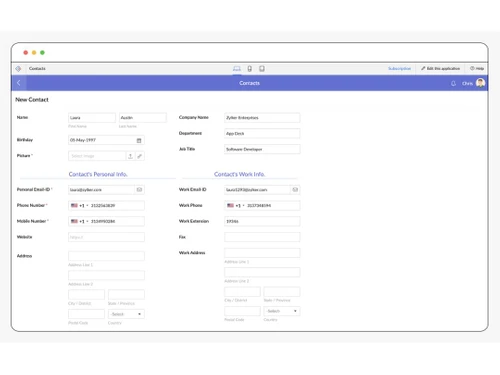Open the Subscription link

[x=399, y=69]
